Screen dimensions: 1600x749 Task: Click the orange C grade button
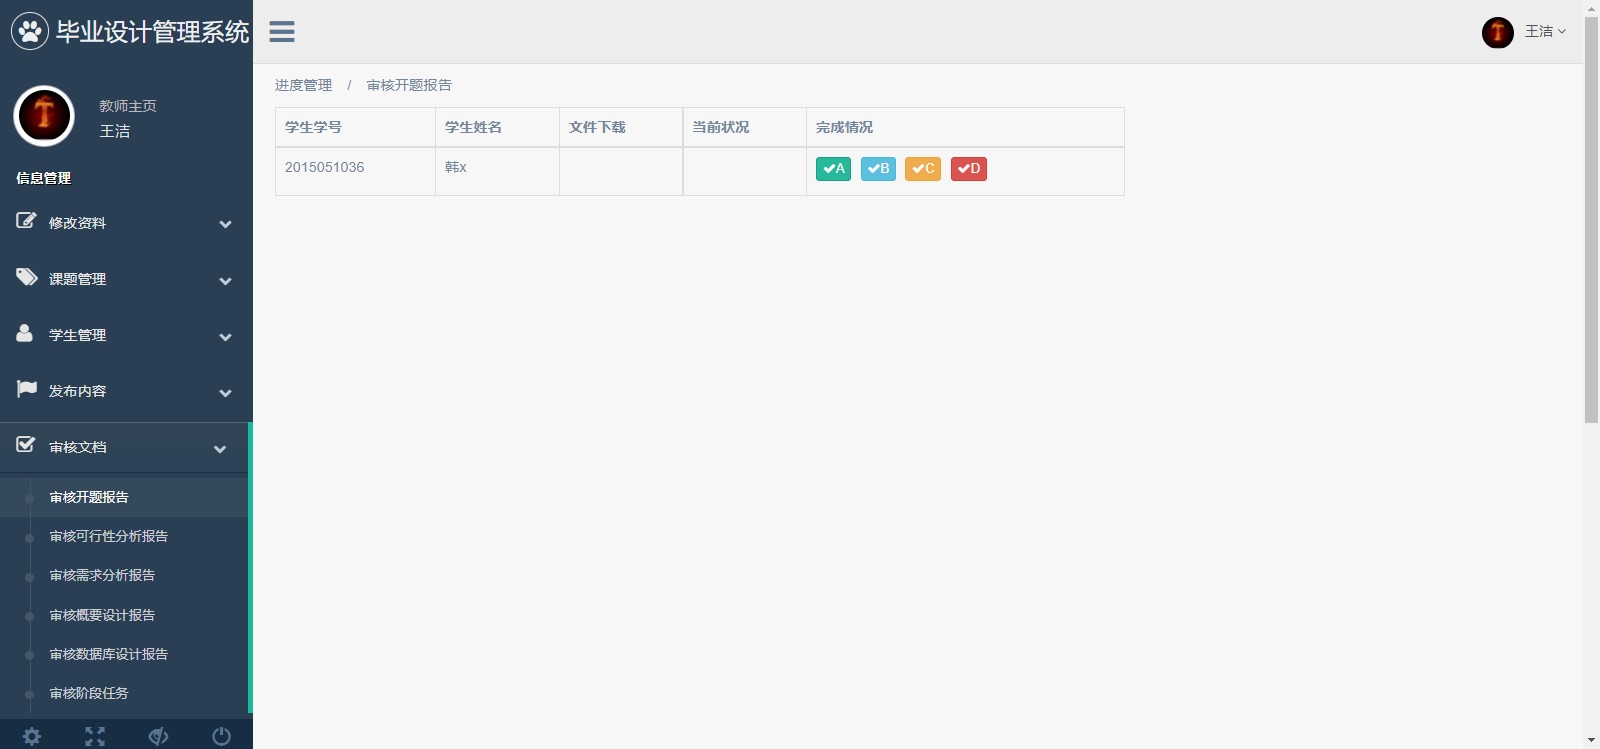click(922, 169)
